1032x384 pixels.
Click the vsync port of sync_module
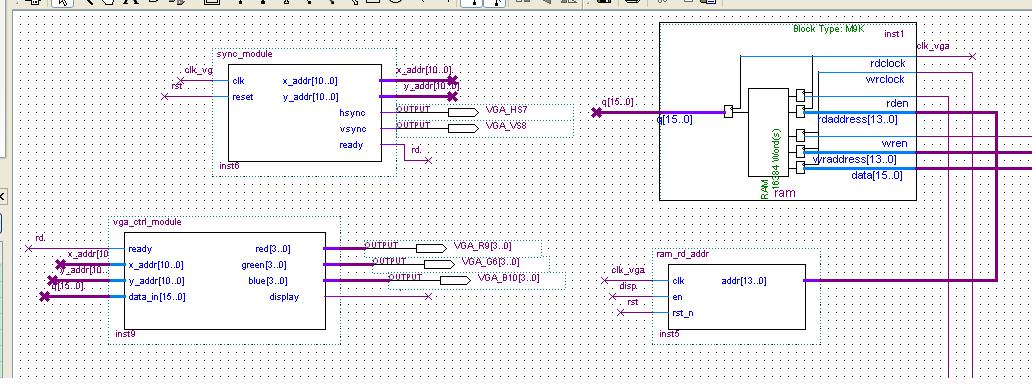point(352,129)
